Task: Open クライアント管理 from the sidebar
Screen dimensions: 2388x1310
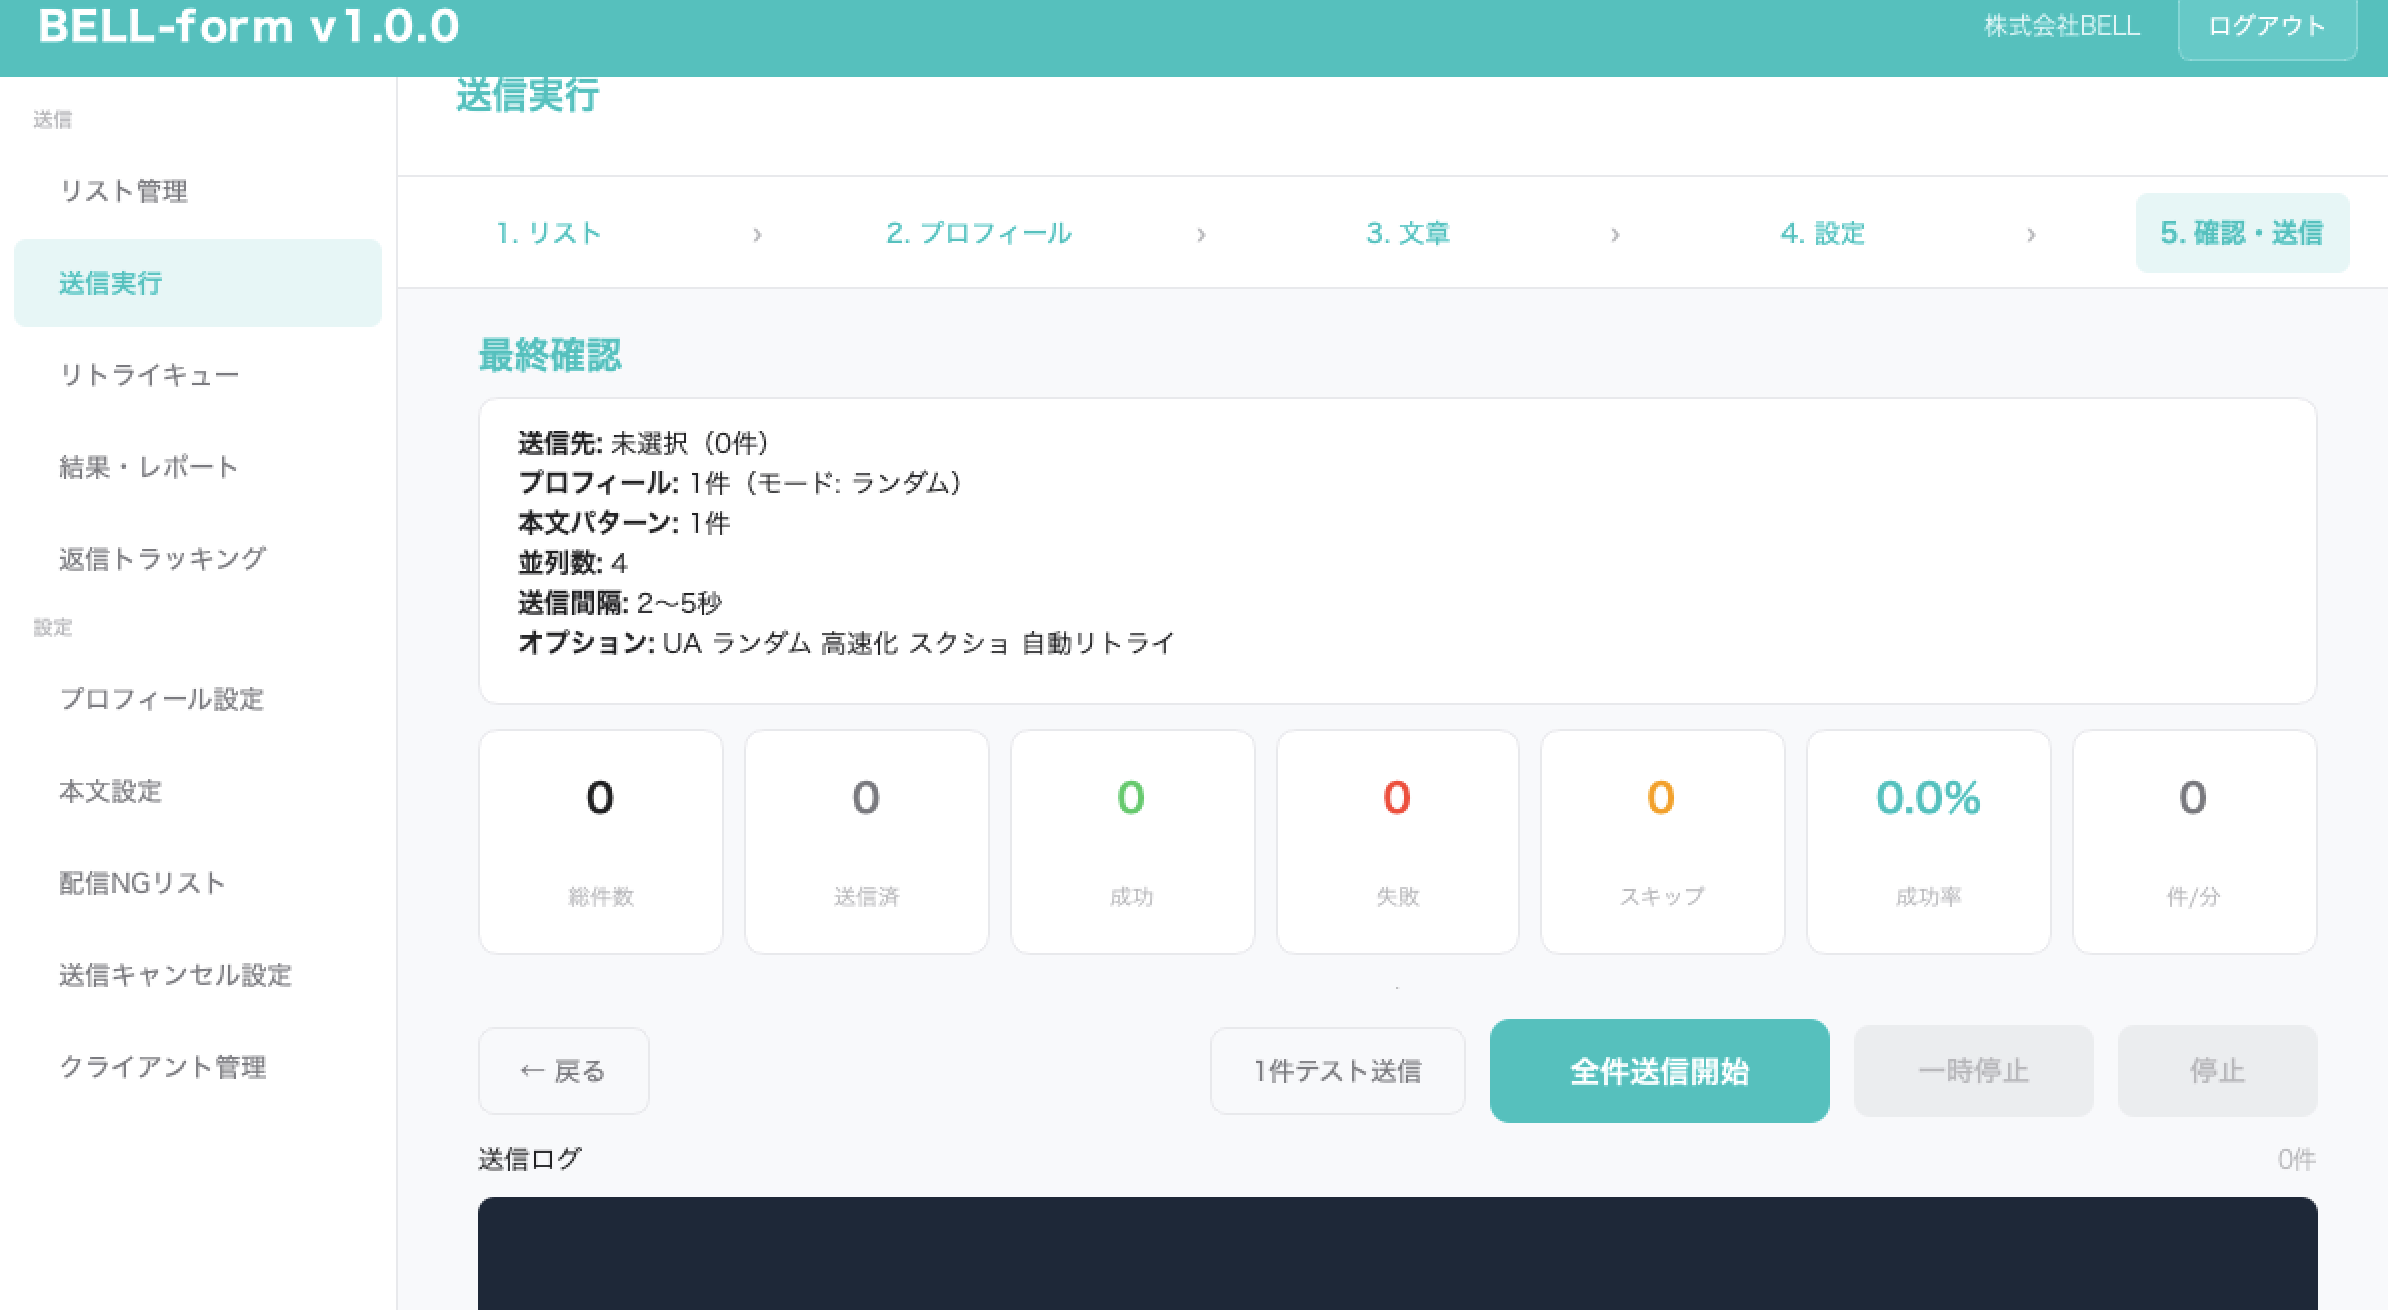Action: (164, 1067)
